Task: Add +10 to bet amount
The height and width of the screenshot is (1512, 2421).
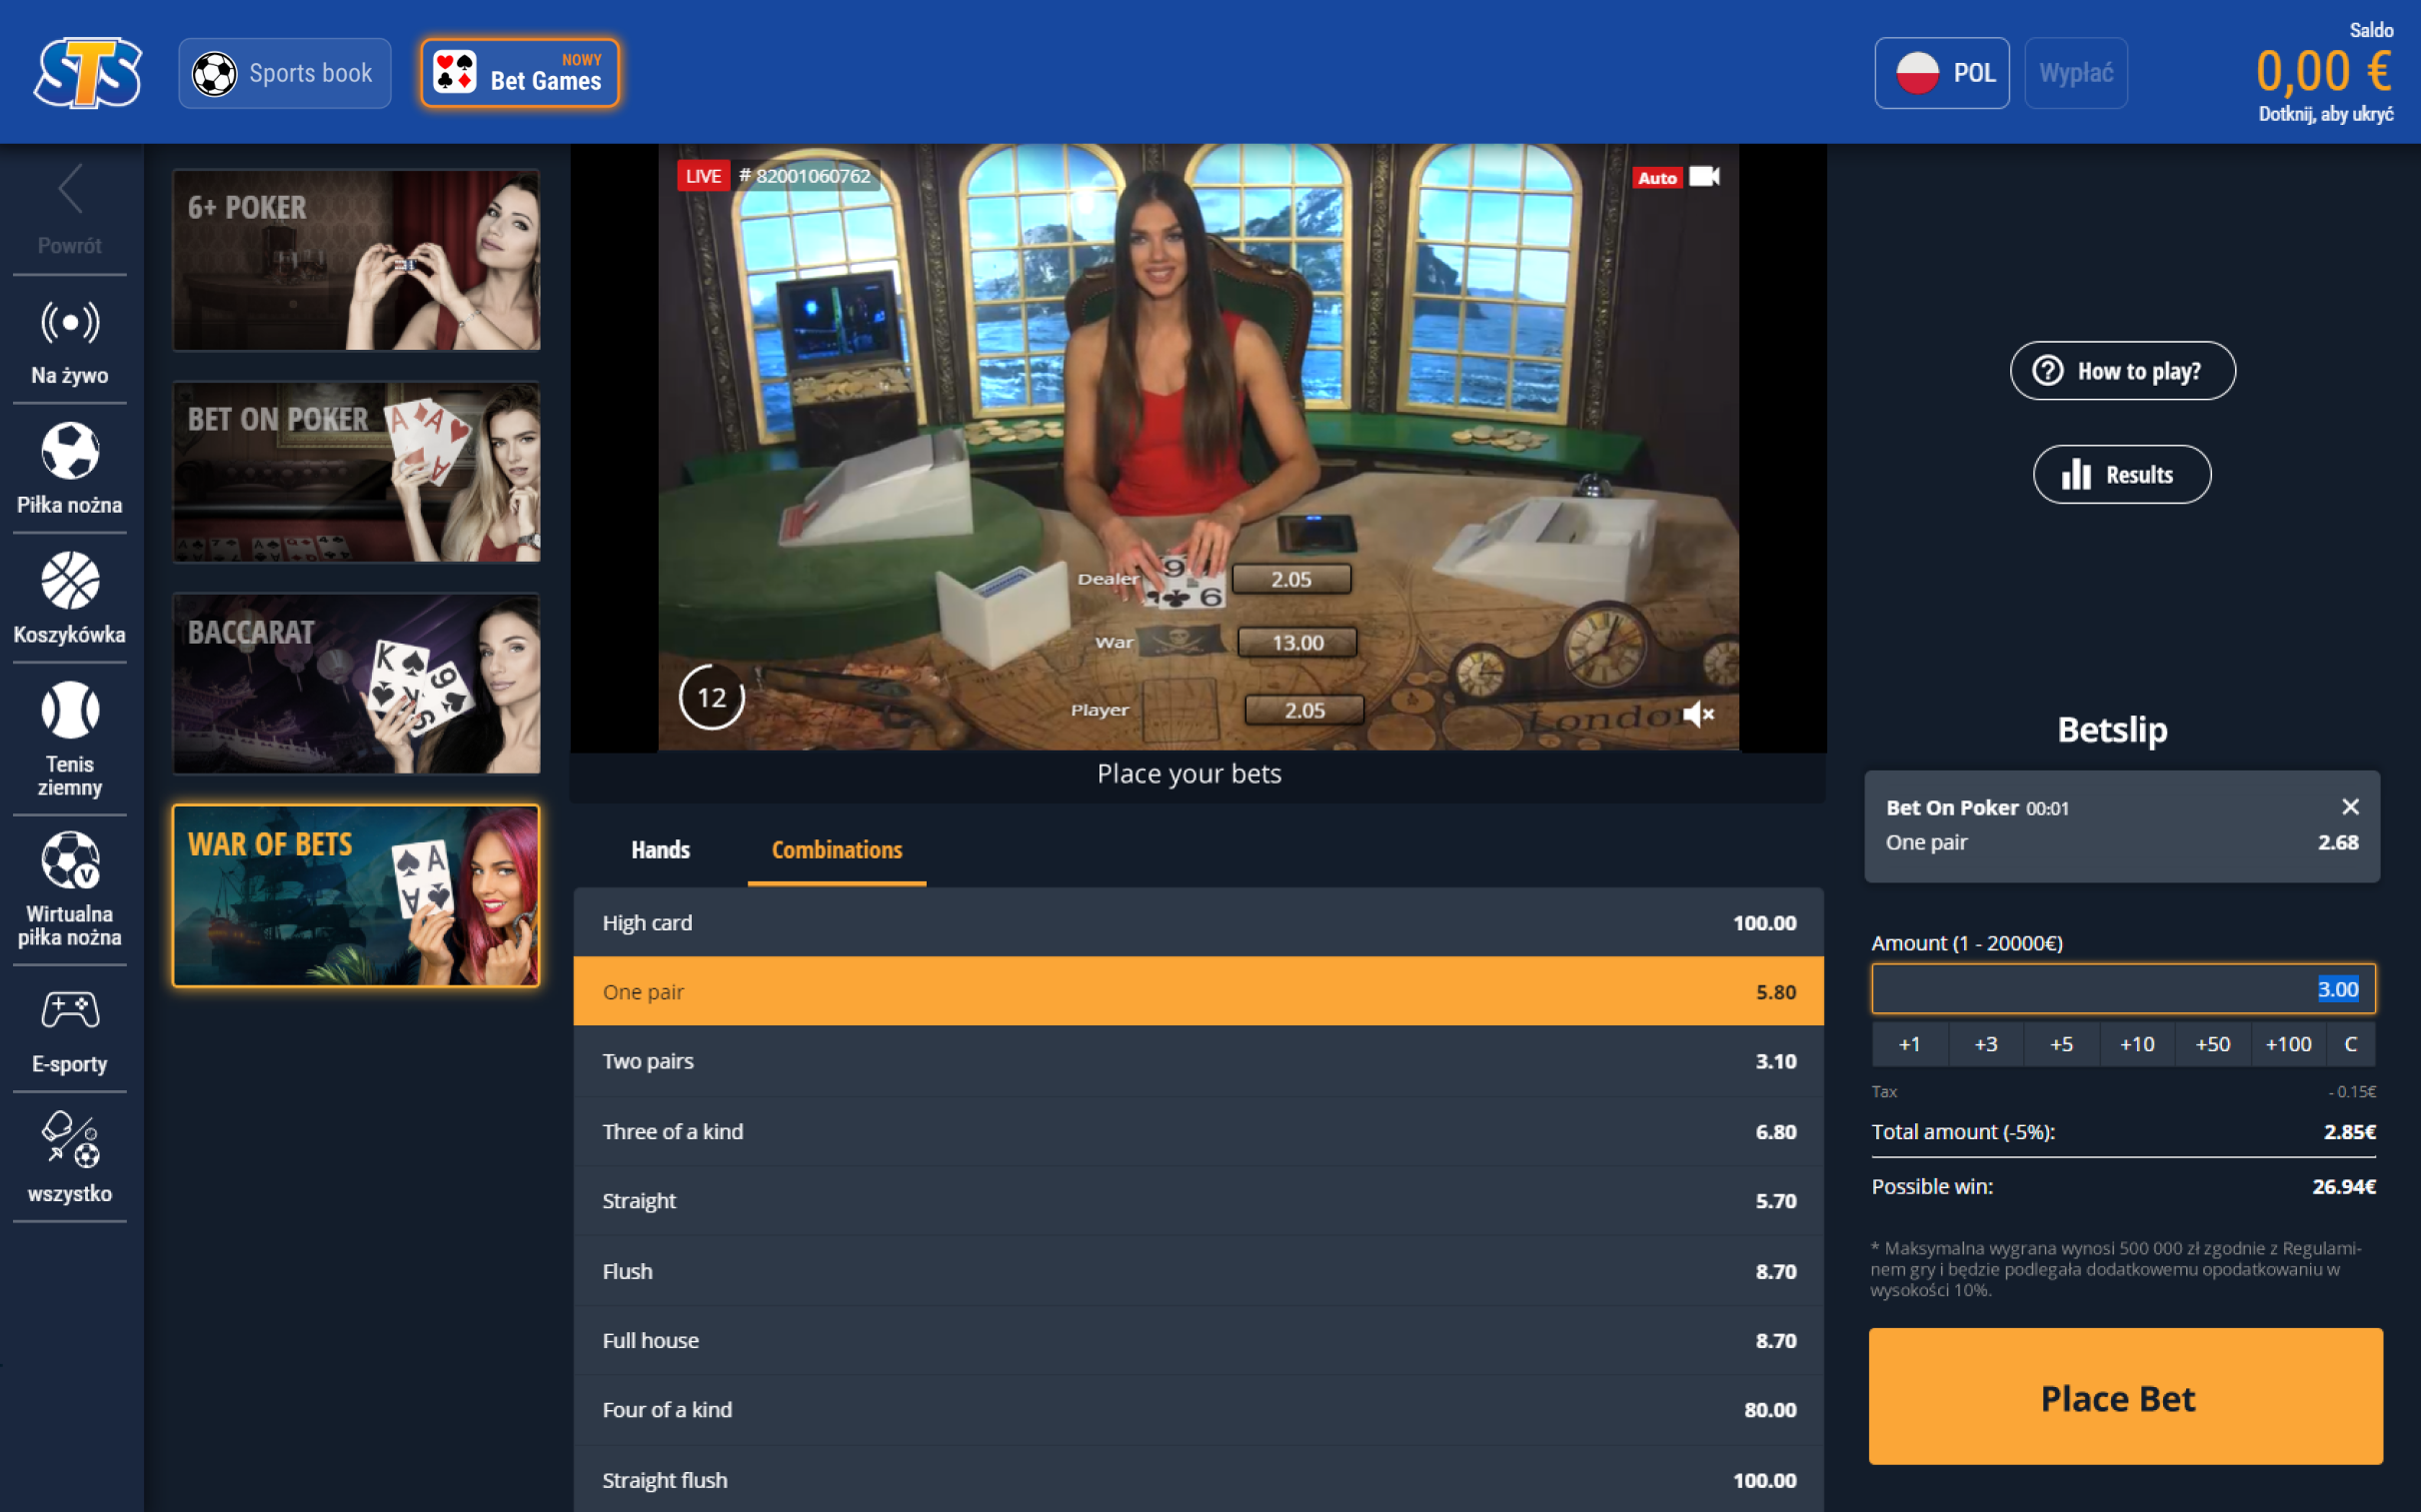Action: [x=2136, y=1044]
